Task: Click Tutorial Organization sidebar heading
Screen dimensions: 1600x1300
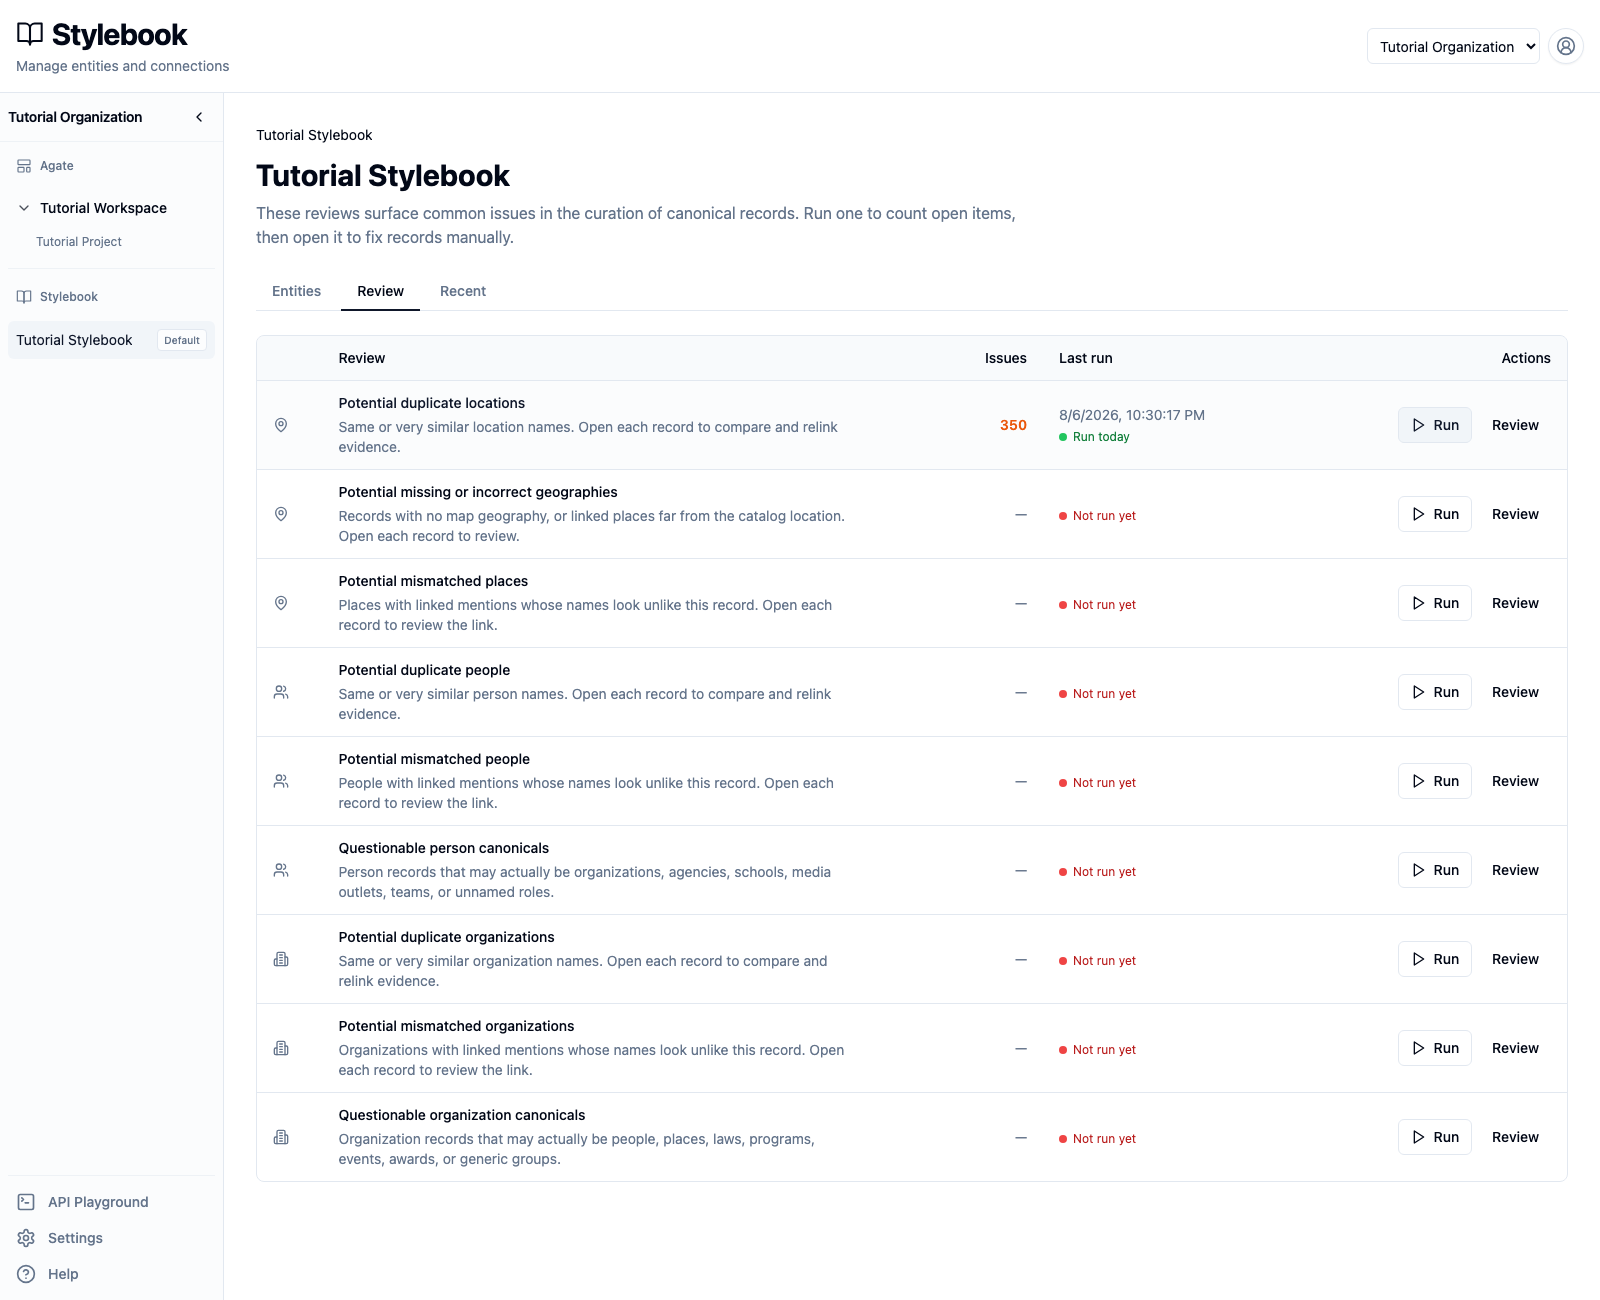Action: [x=75, y=117]
